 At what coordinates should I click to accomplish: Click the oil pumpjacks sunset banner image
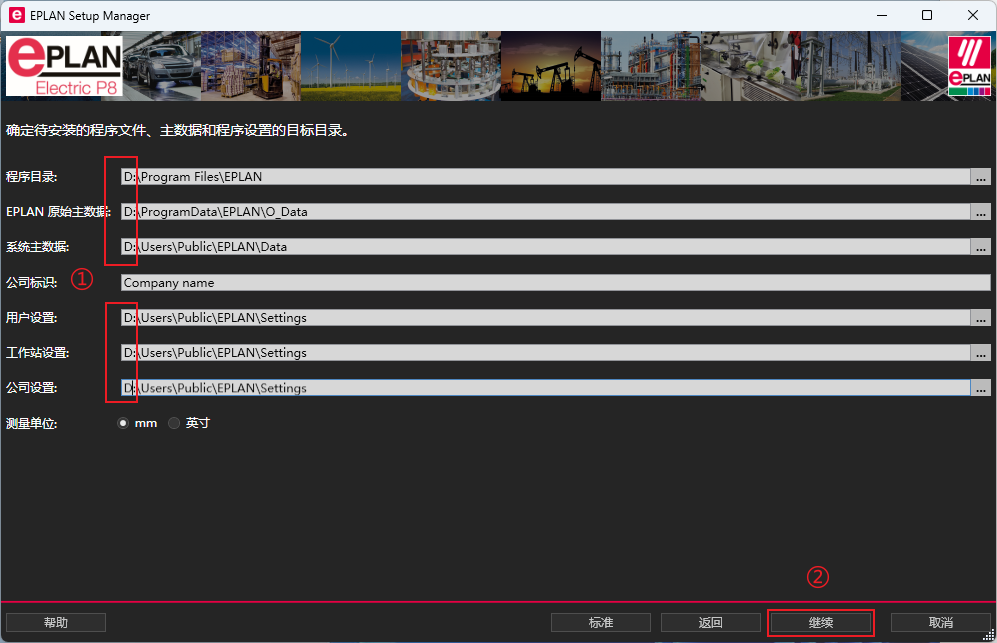tap(551, 66)
